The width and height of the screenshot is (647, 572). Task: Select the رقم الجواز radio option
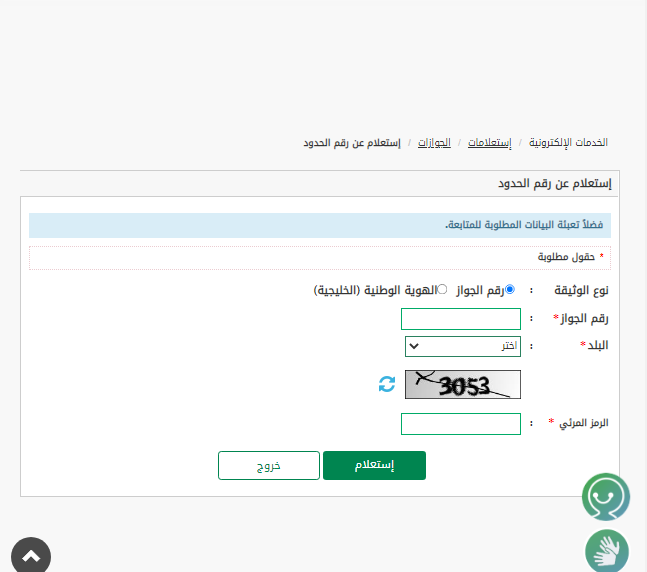[510, 290]
